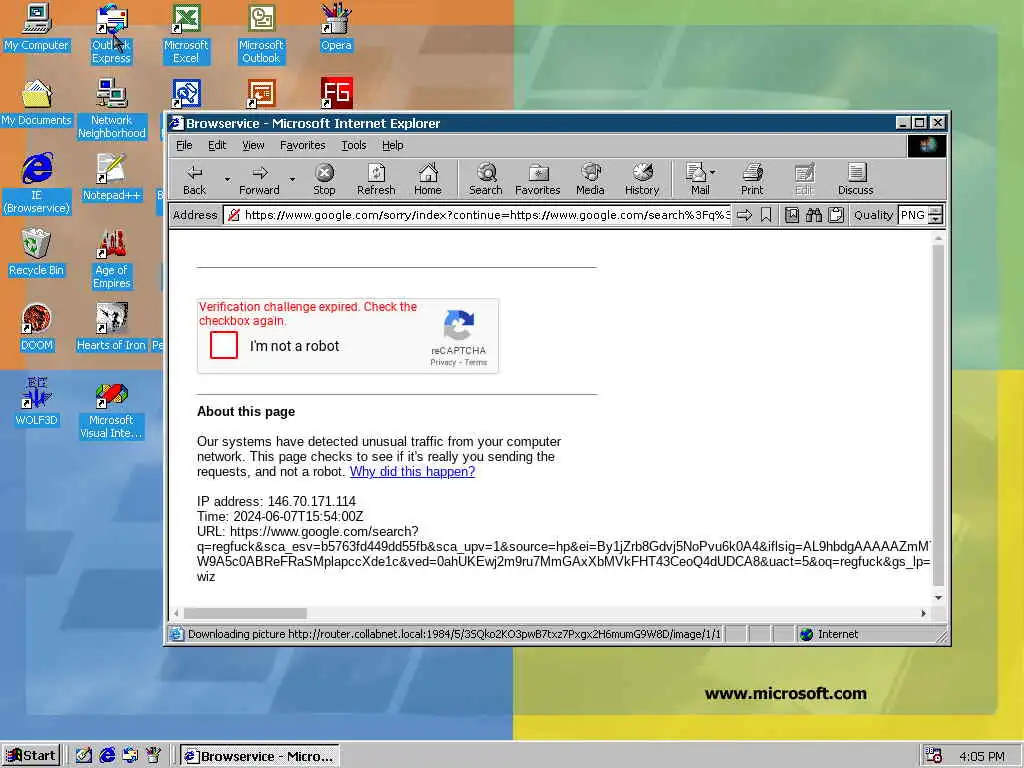This screenshot has height=768, width=1024.
Task: Select the Hearts of Iron desktop icon
Action: [x=111, y=328]
